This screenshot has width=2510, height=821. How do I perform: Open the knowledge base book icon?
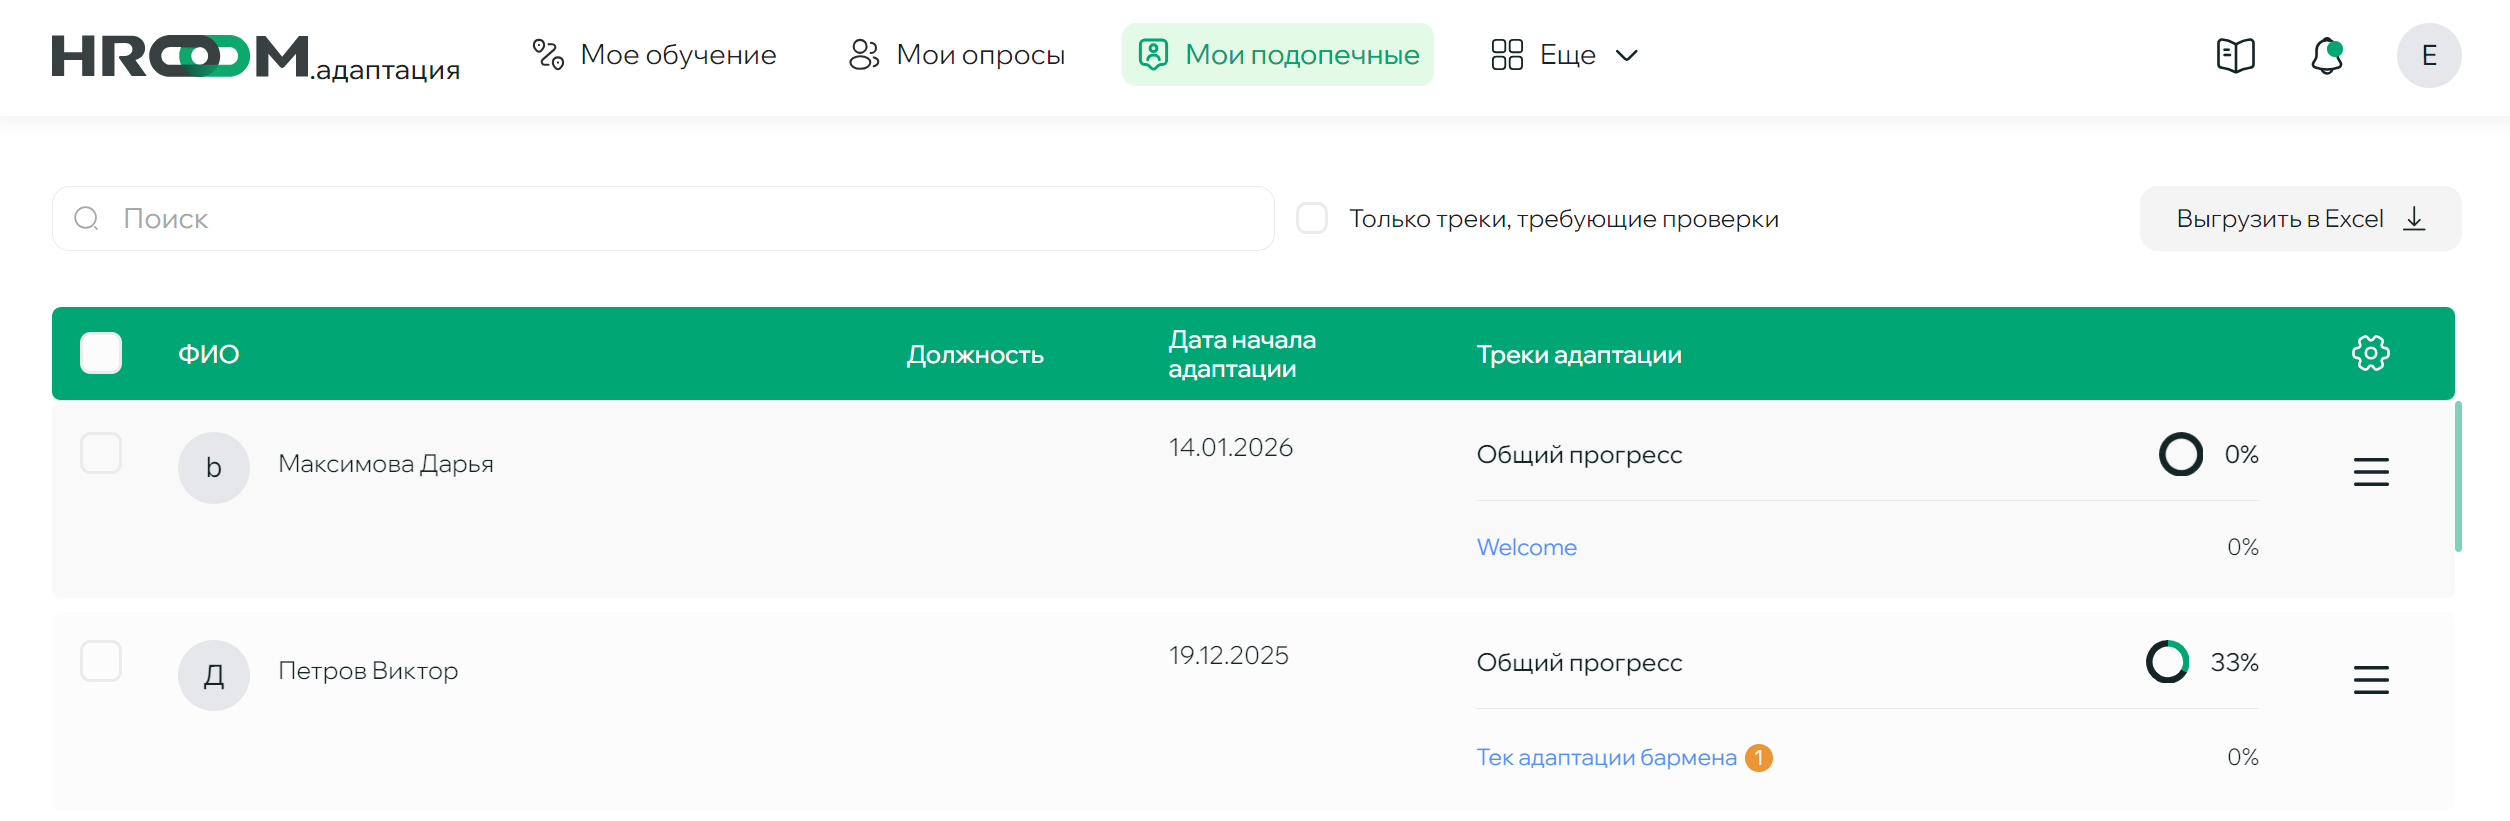[x=2235, y=55]
